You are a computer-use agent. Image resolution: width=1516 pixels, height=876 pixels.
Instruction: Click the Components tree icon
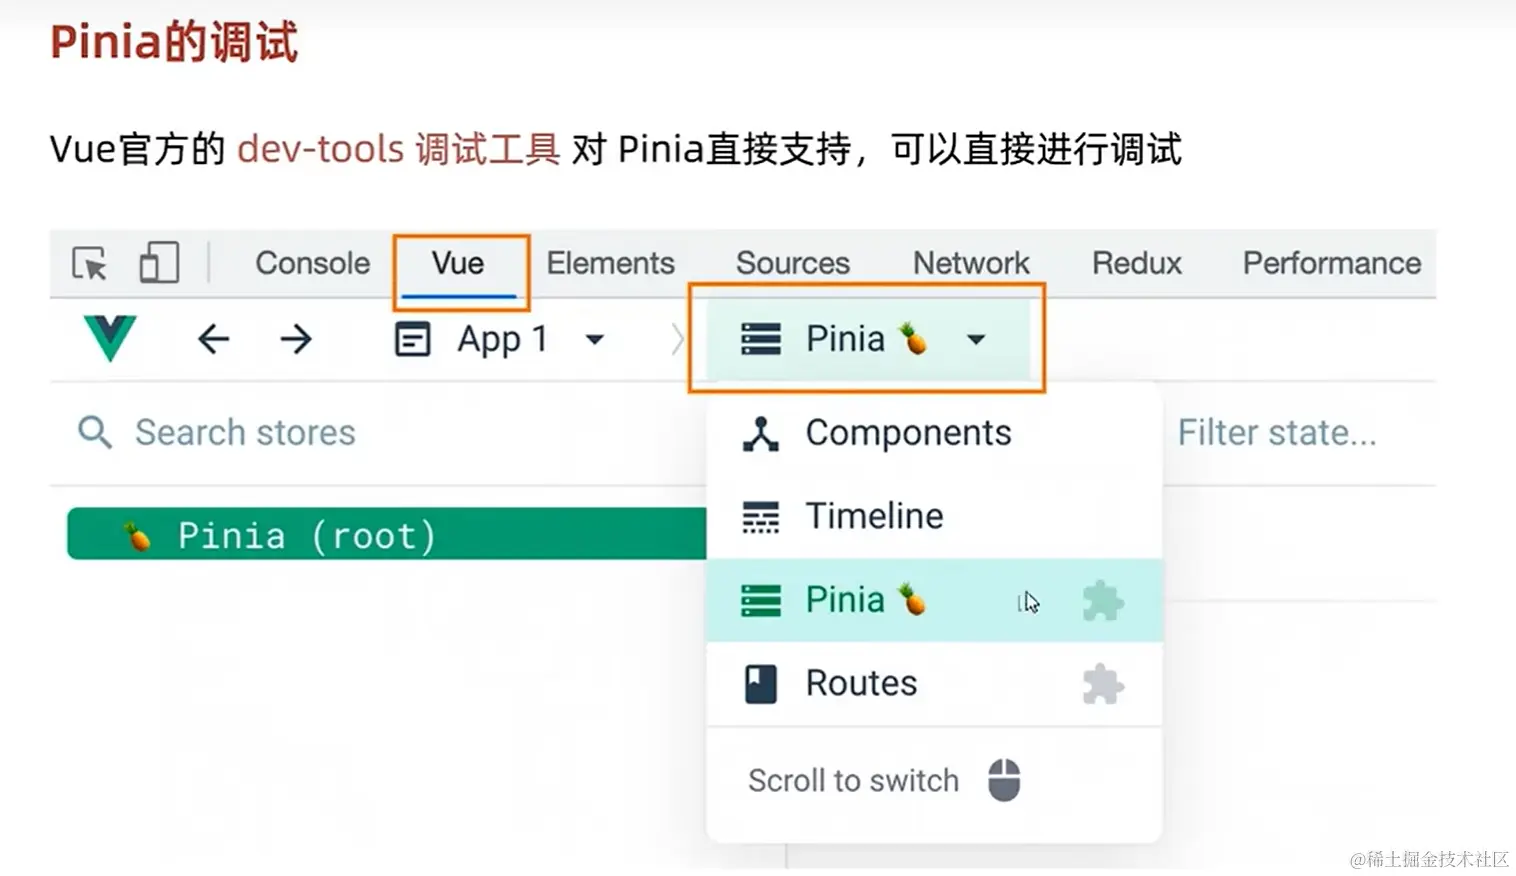pyautogui.click(x=761, y=433)
